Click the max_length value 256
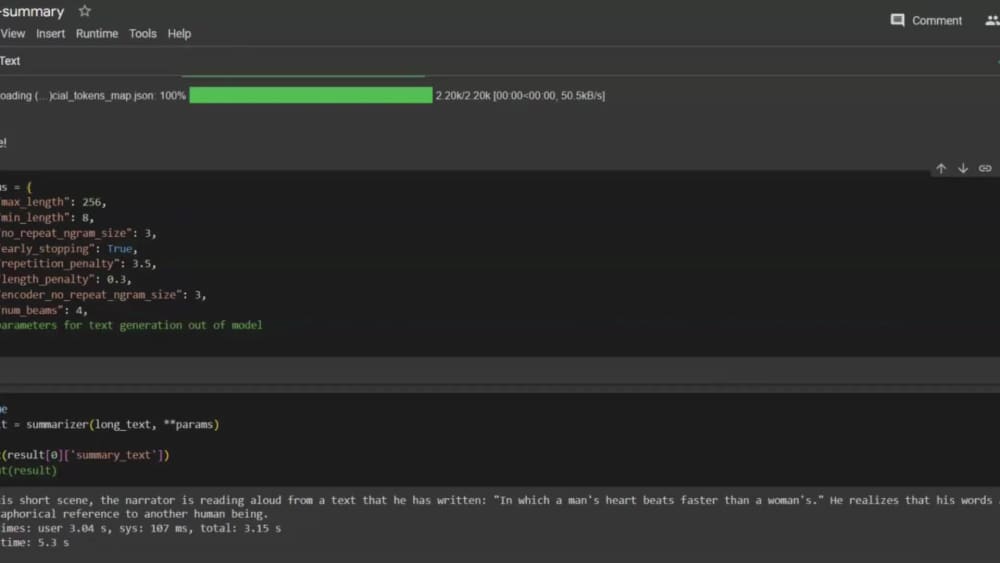 point(91,202)
